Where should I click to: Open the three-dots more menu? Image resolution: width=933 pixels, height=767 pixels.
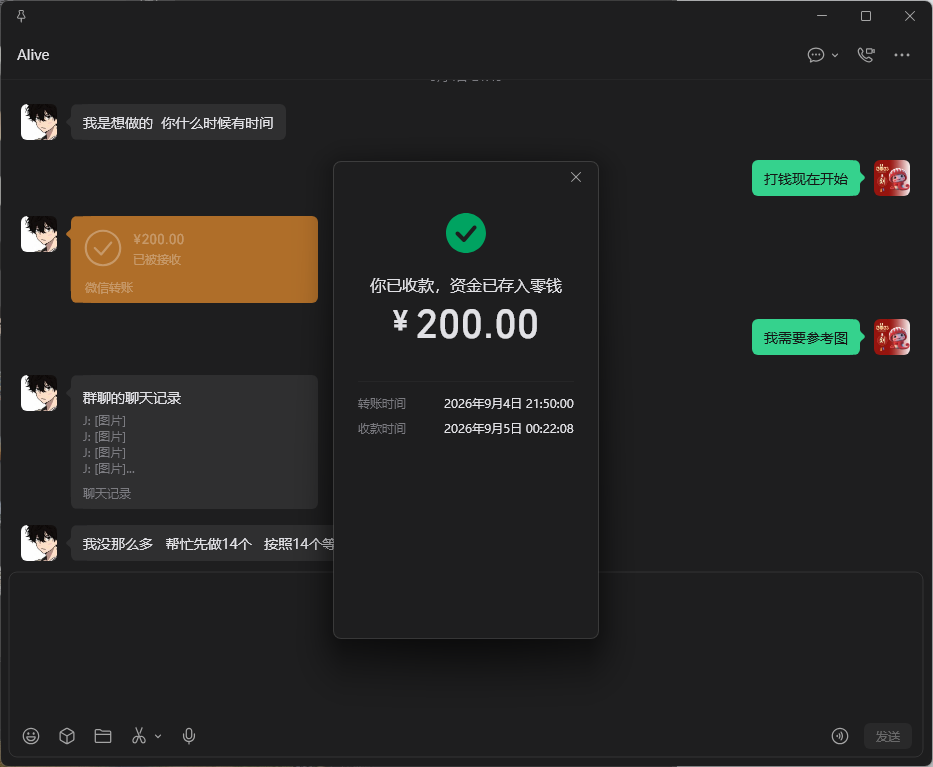click(x=901, y=55)
